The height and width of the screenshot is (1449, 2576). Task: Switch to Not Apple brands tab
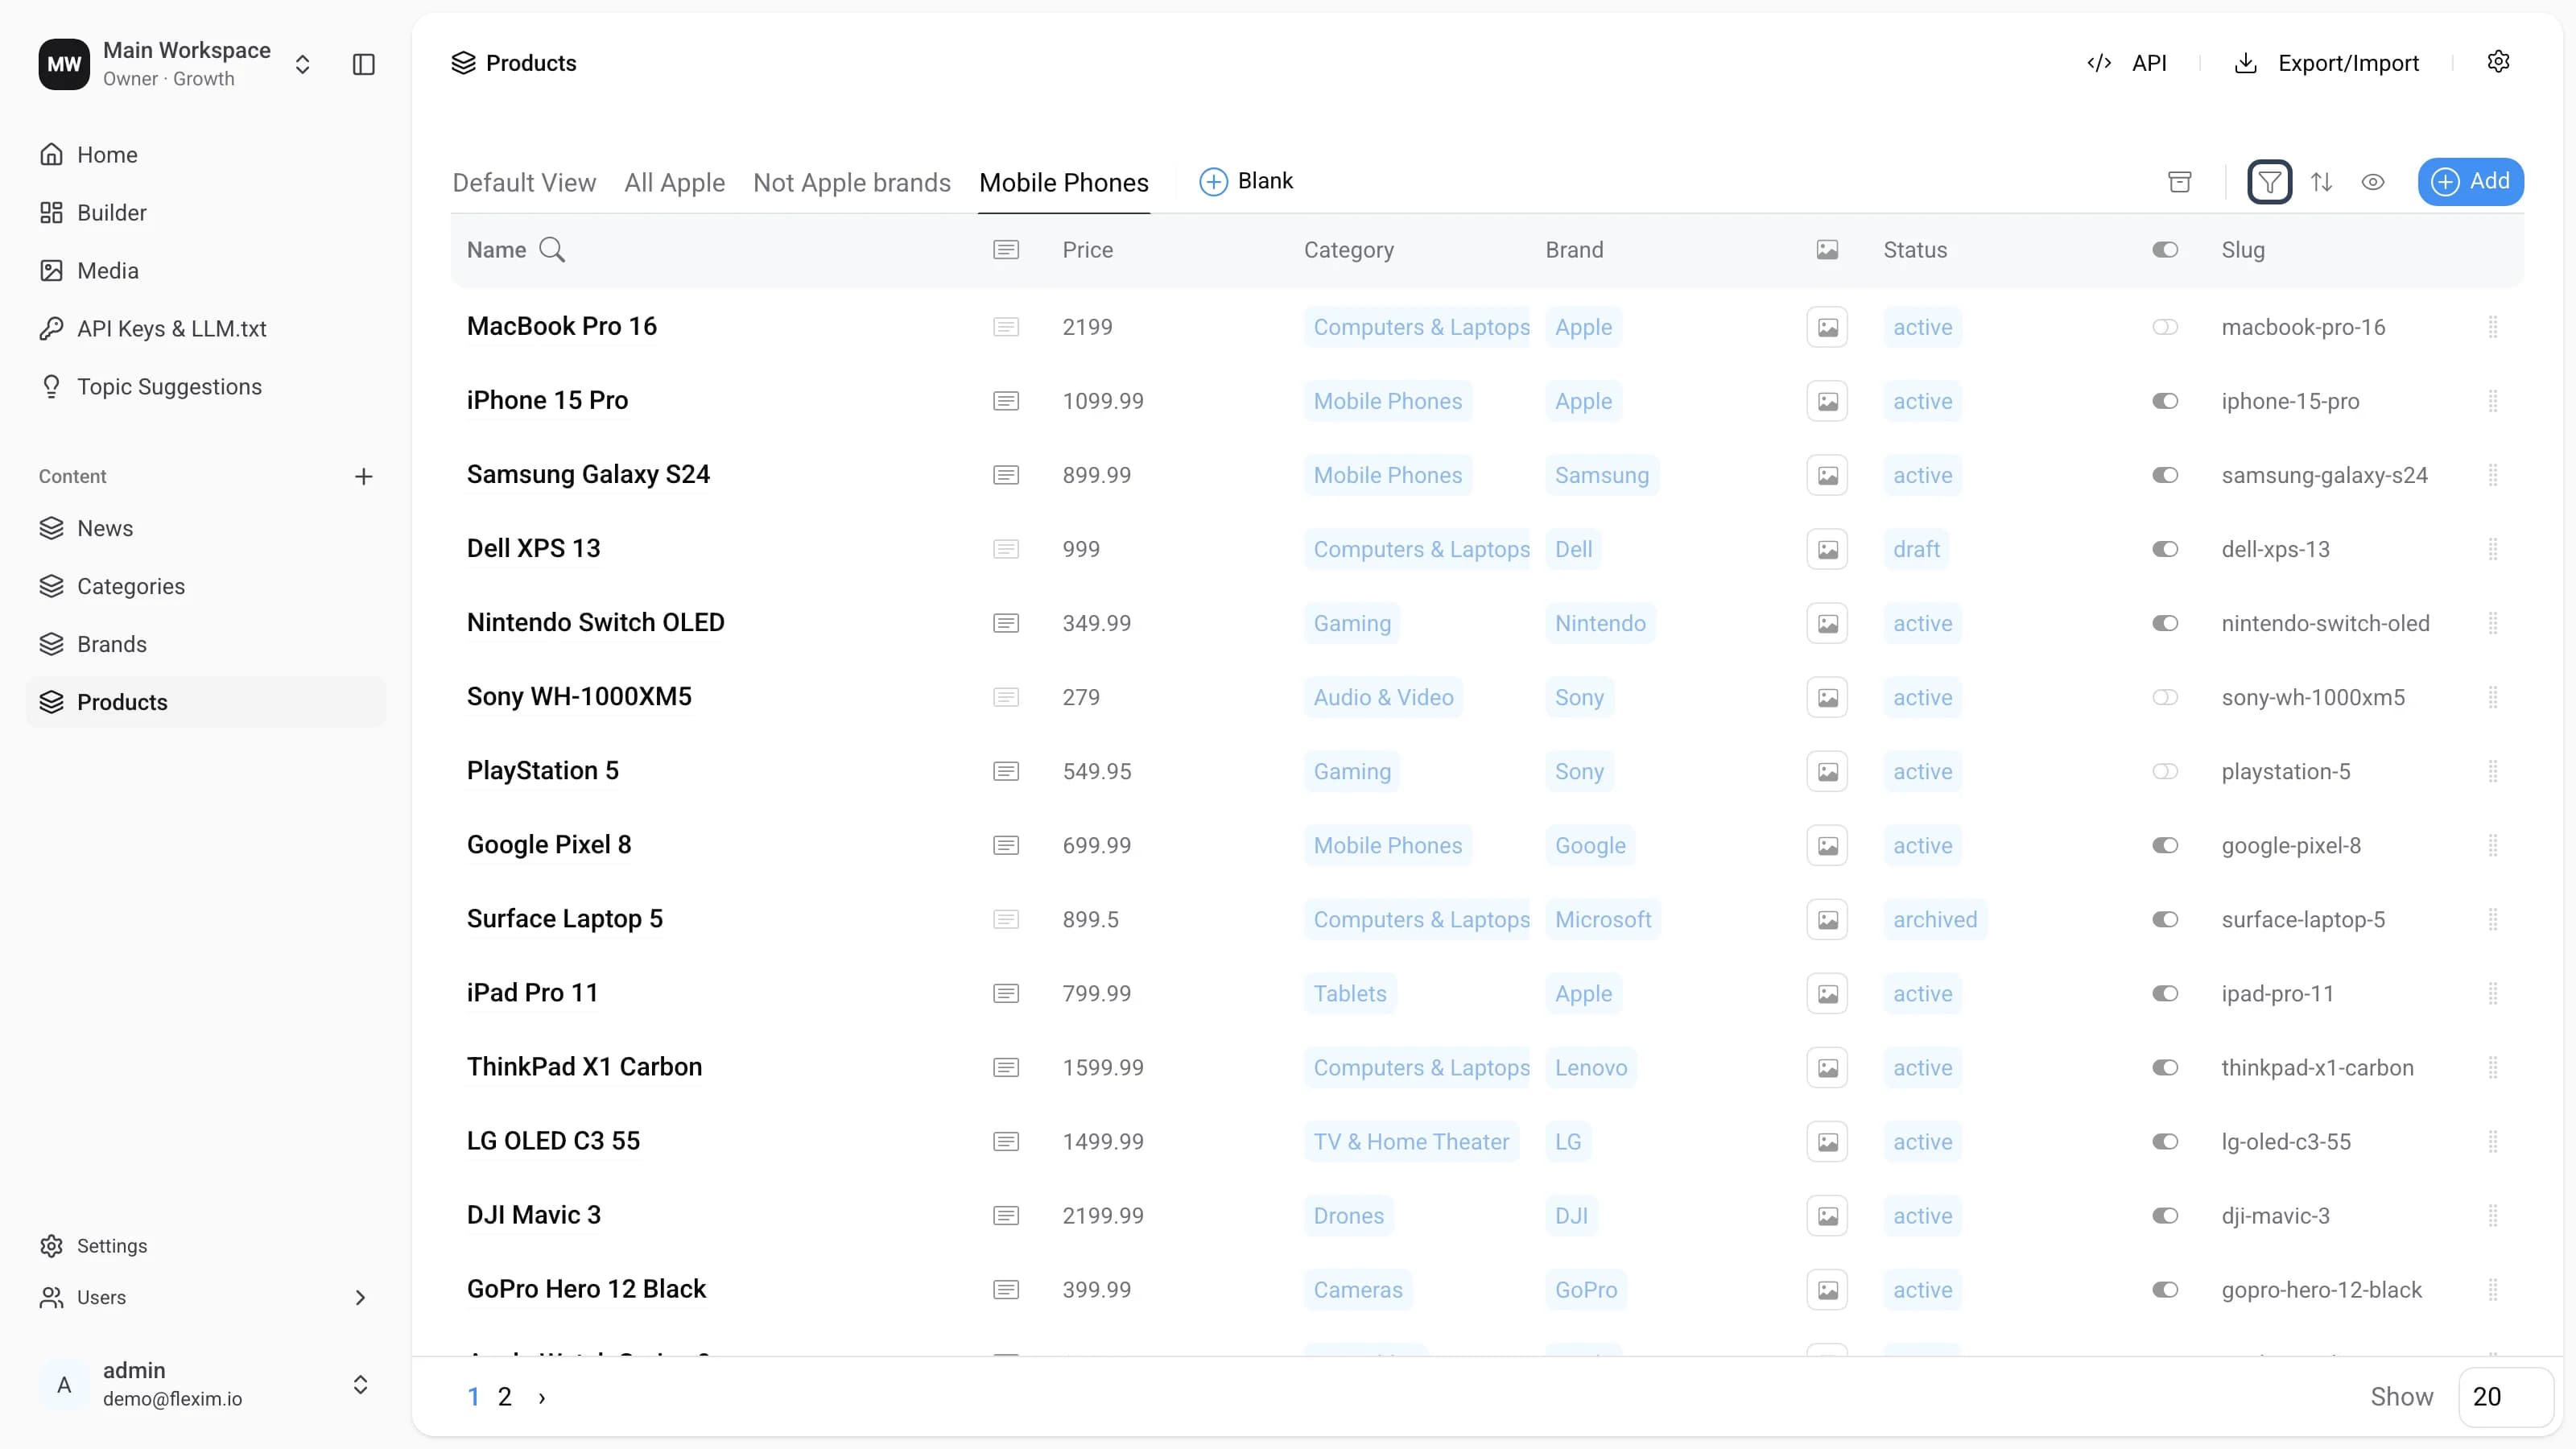852,183
